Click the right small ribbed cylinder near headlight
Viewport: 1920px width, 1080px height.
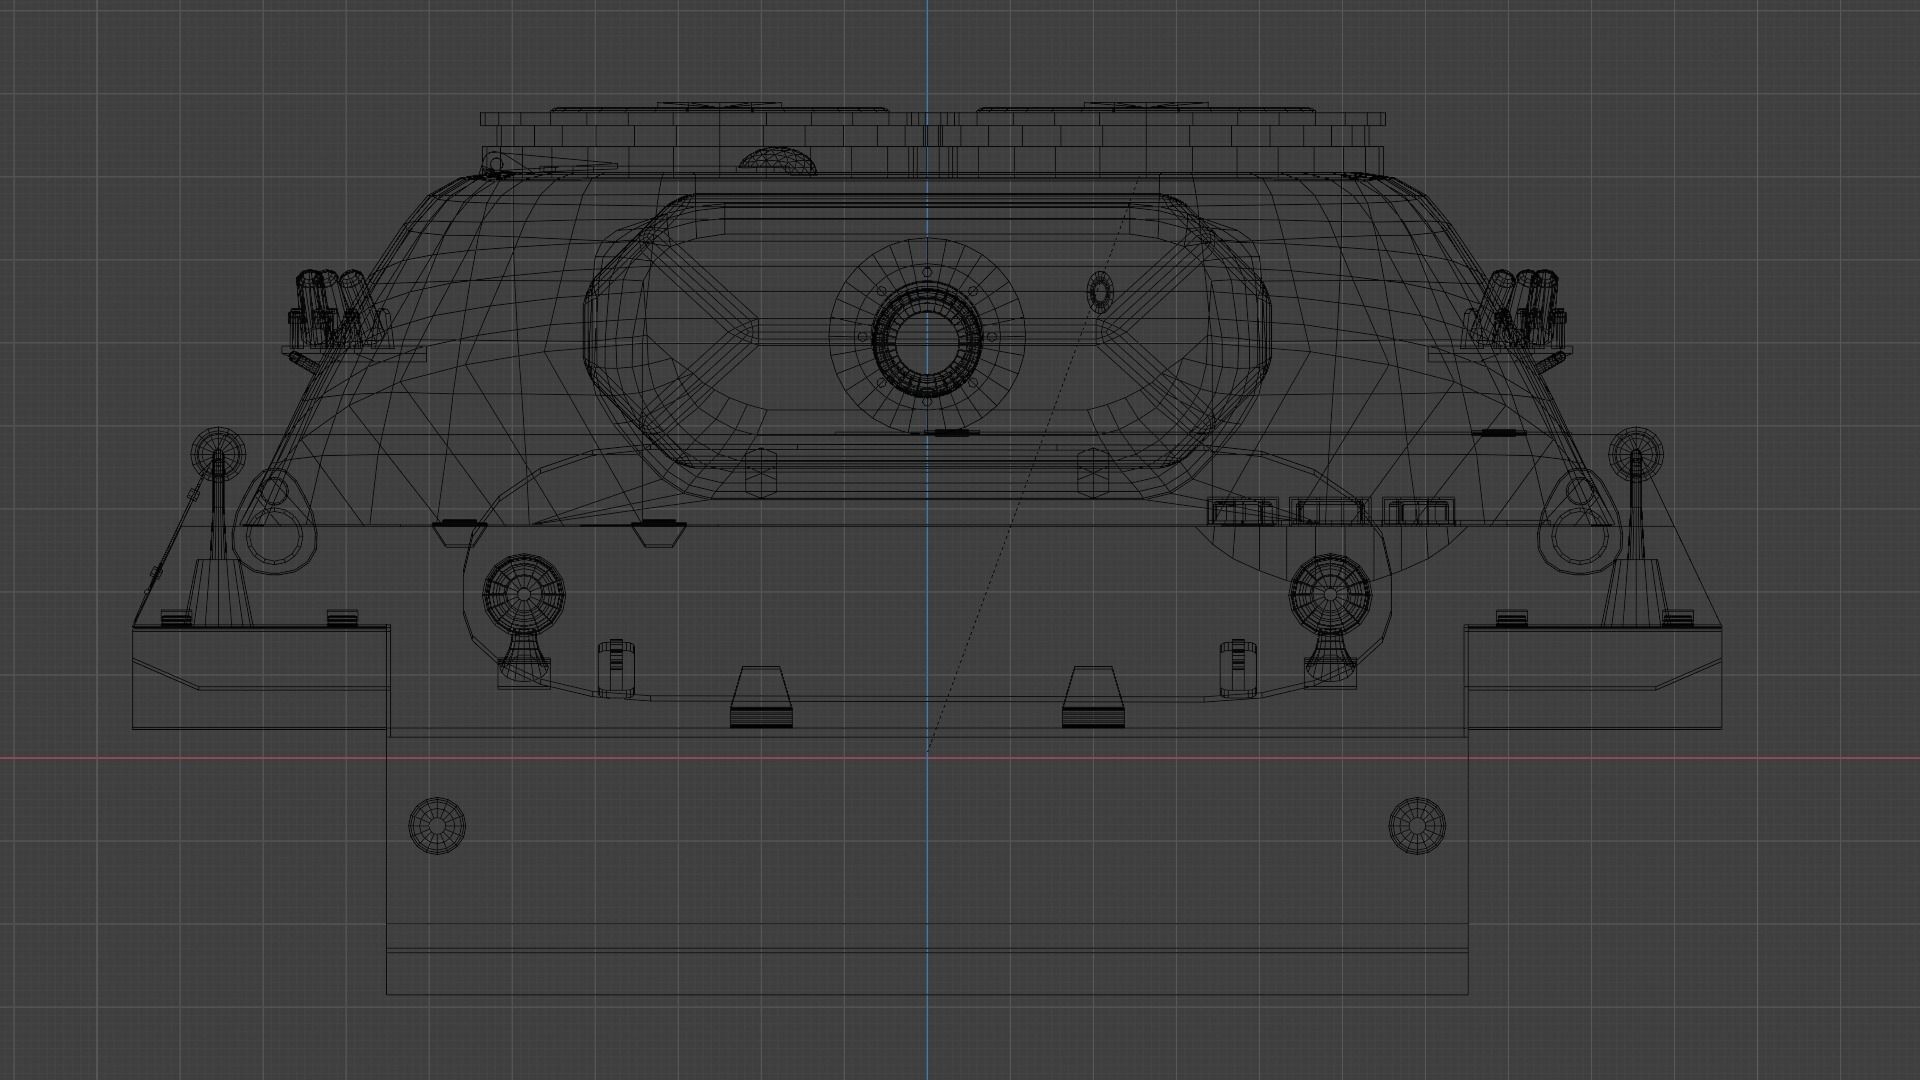pyautogui.click(x=1238, y=666)
